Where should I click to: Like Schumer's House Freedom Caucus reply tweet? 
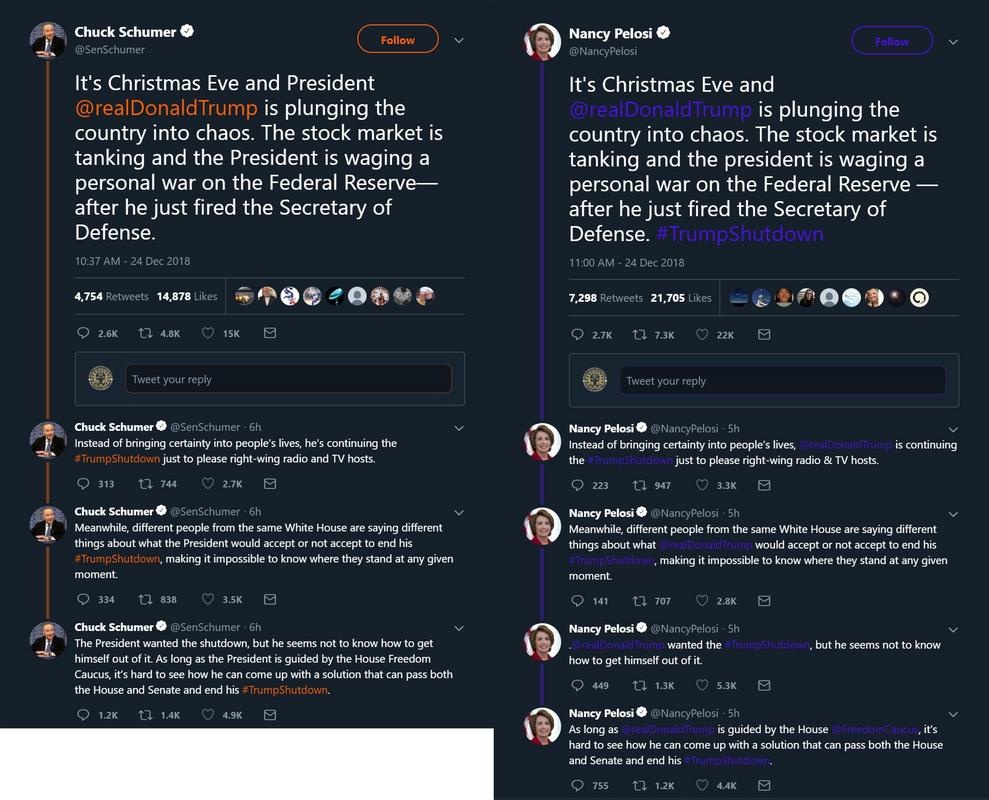point(208,715)
